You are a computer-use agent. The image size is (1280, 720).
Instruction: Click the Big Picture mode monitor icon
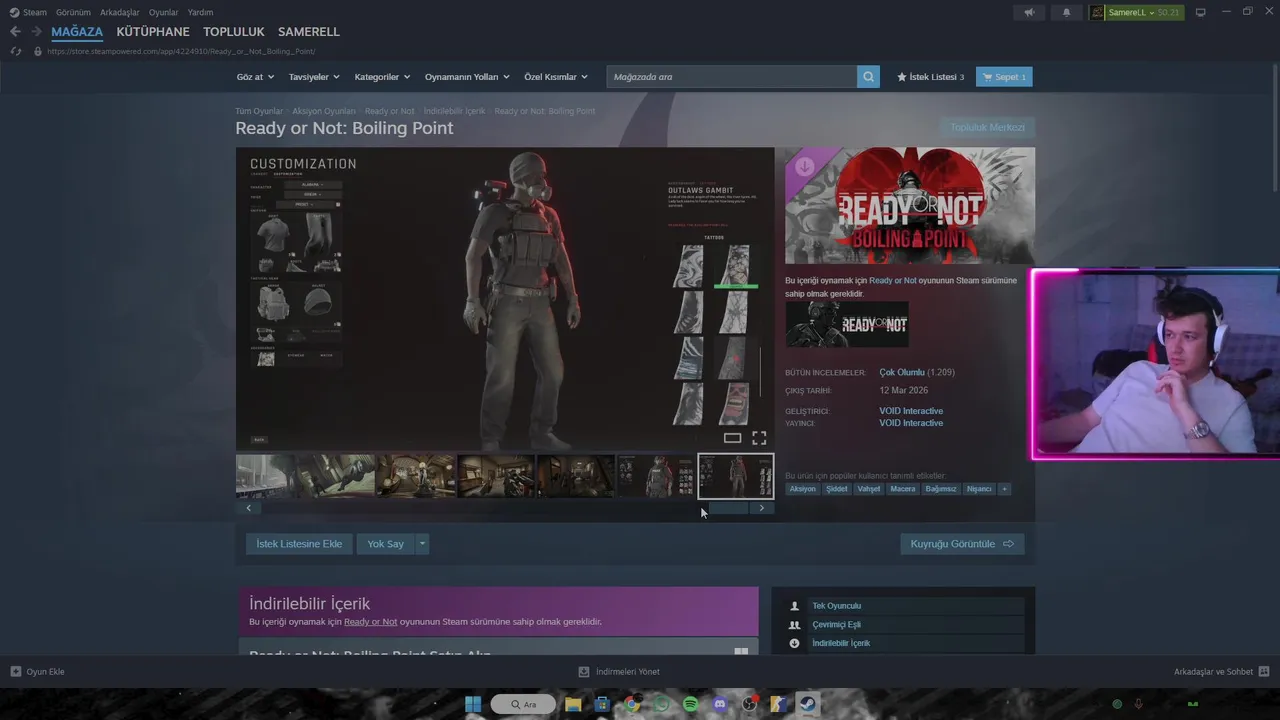tap(1201, 12)
